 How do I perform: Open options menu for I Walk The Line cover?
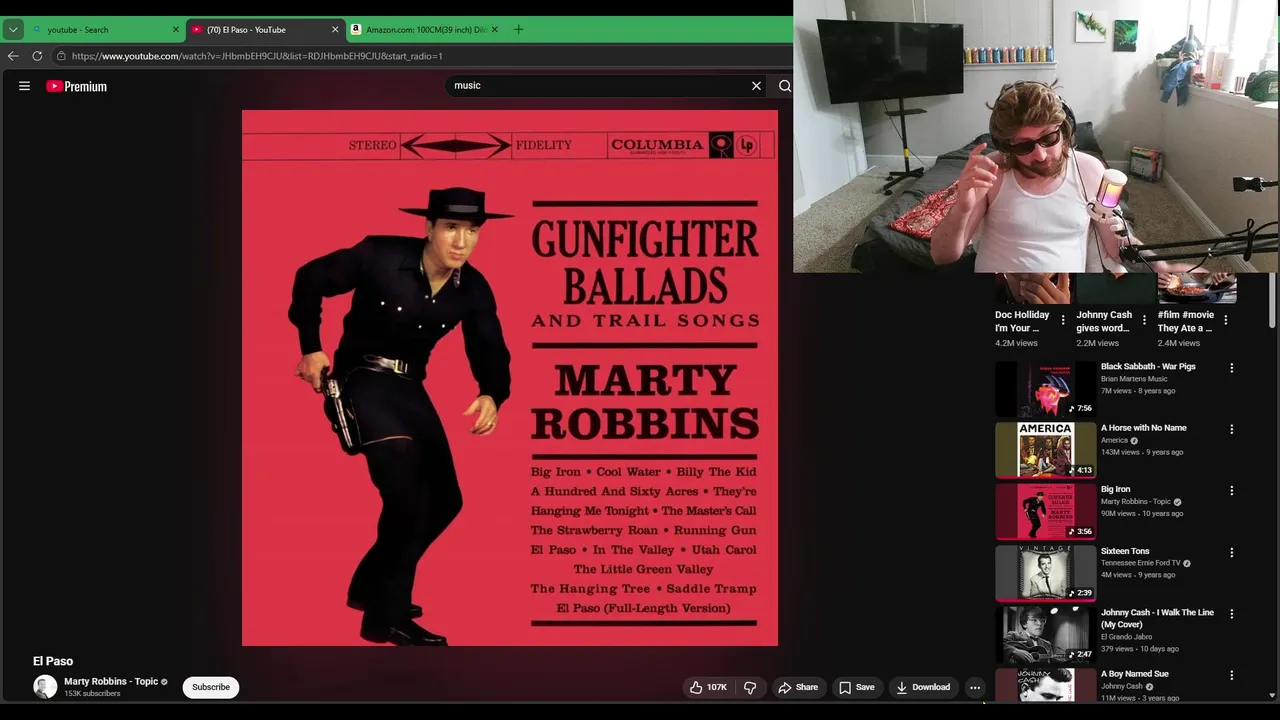(x=1231, y=614)
